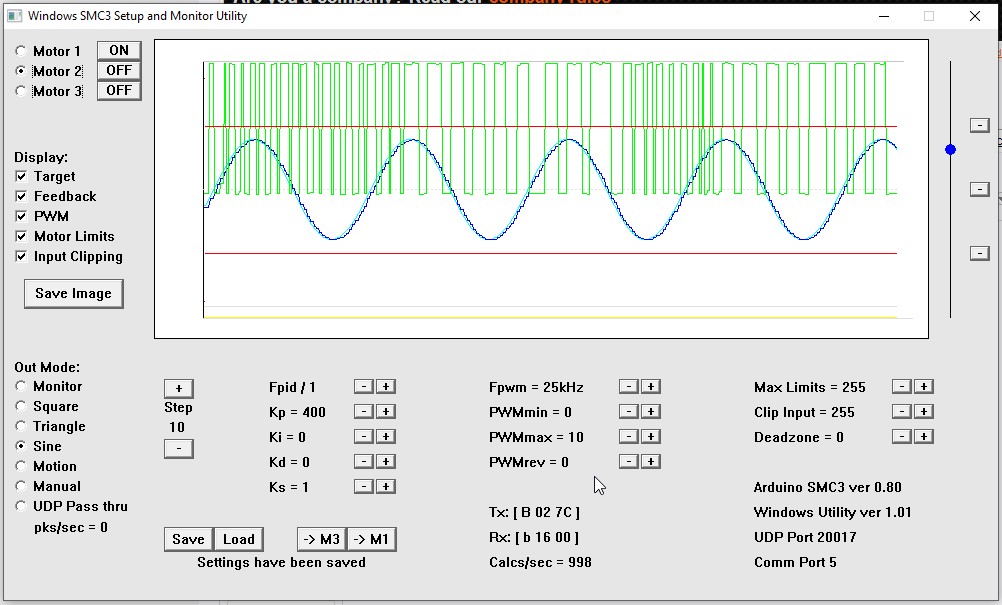Choose Triangle output mode

tap(21, 427)
